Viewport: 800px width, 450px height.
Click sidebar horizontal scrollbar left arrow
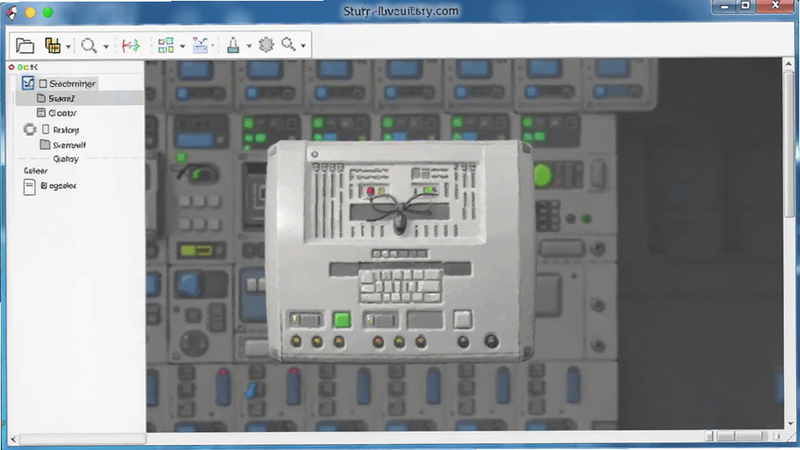tap(13, 439)
